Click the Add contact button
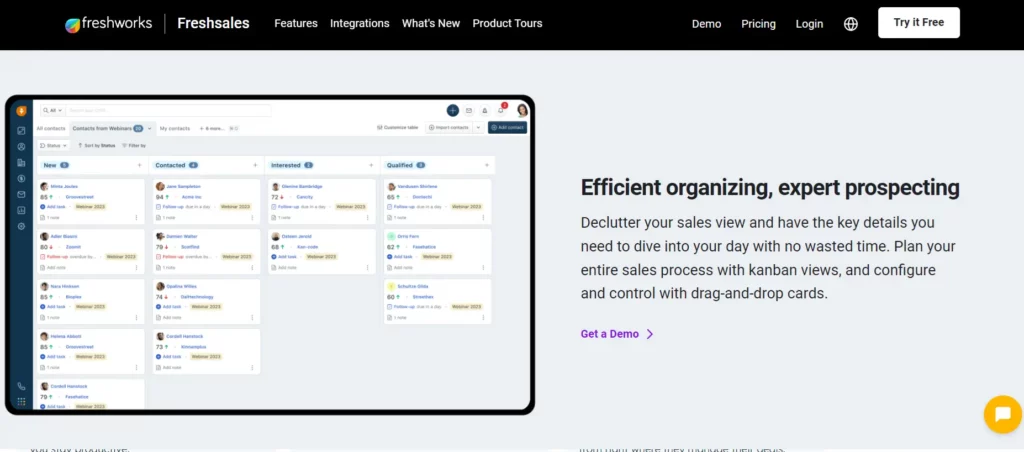Screen dimensions: 1024x452 (507, 127)
